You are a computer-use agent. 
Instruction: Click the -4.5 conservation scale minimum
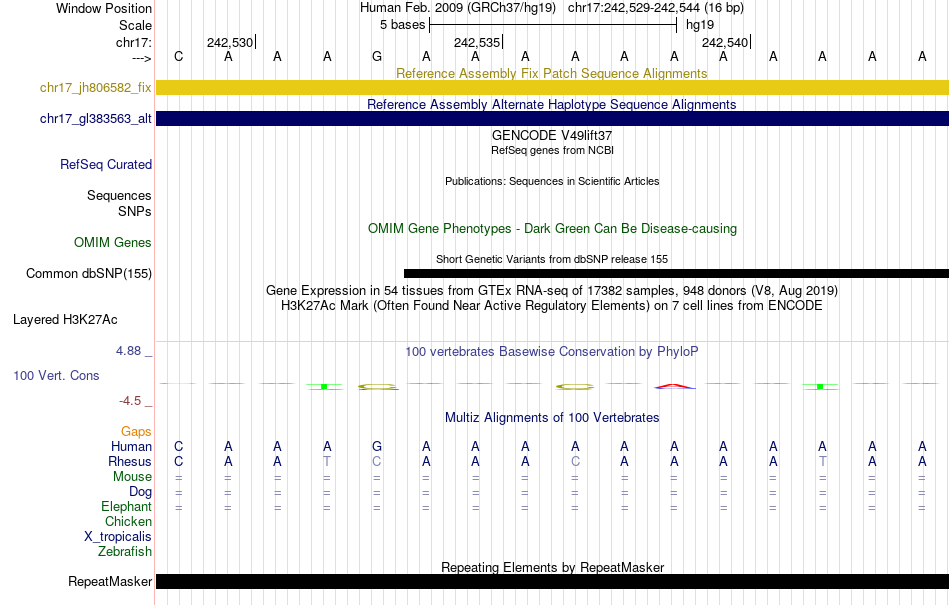pyautogui.click(x=130, y=401)
